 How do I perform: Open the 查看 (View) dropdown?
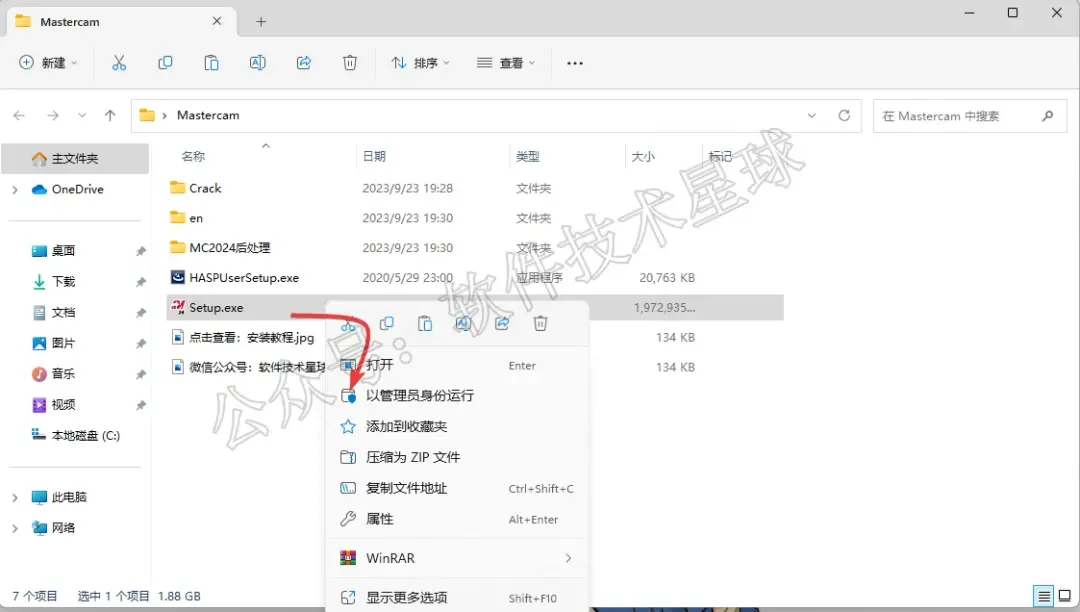coord(506,63)
